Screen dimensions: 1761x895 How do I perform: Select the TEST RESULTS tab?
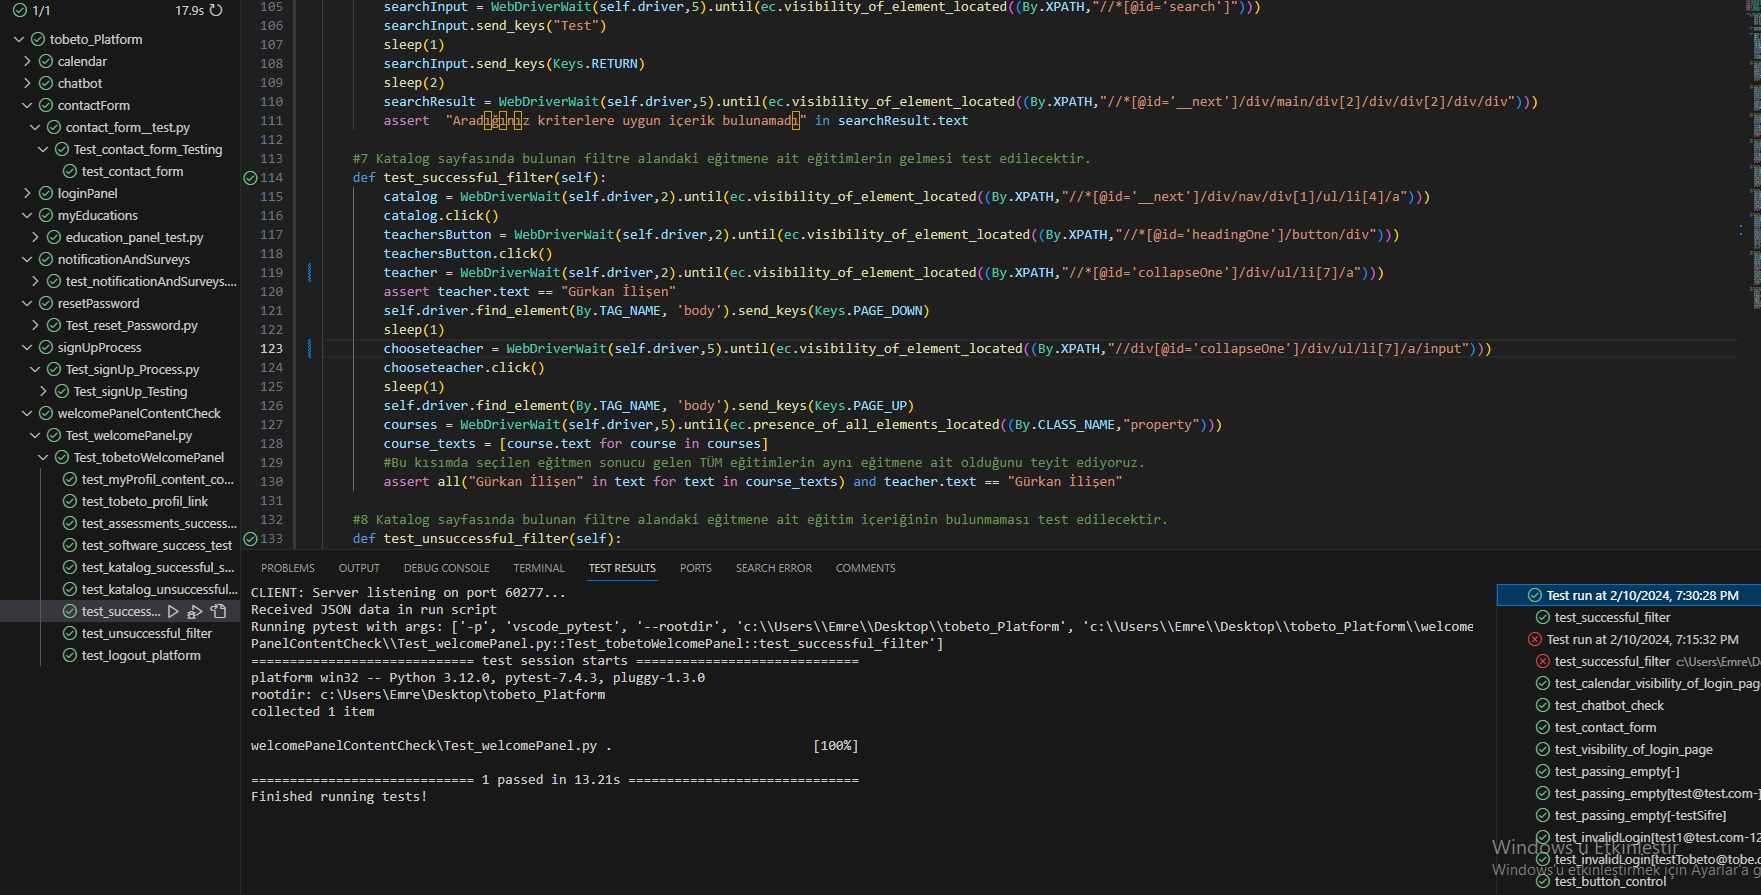[622, 568]
